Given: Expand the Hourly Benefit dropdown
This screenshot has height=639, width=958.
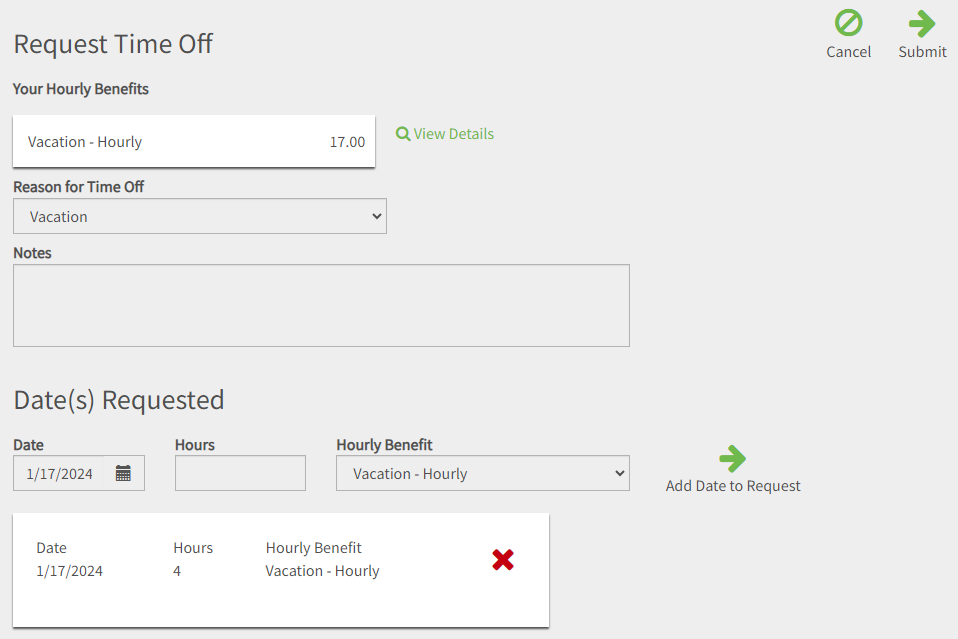Looking at the screenshot, I should [482, 474].
